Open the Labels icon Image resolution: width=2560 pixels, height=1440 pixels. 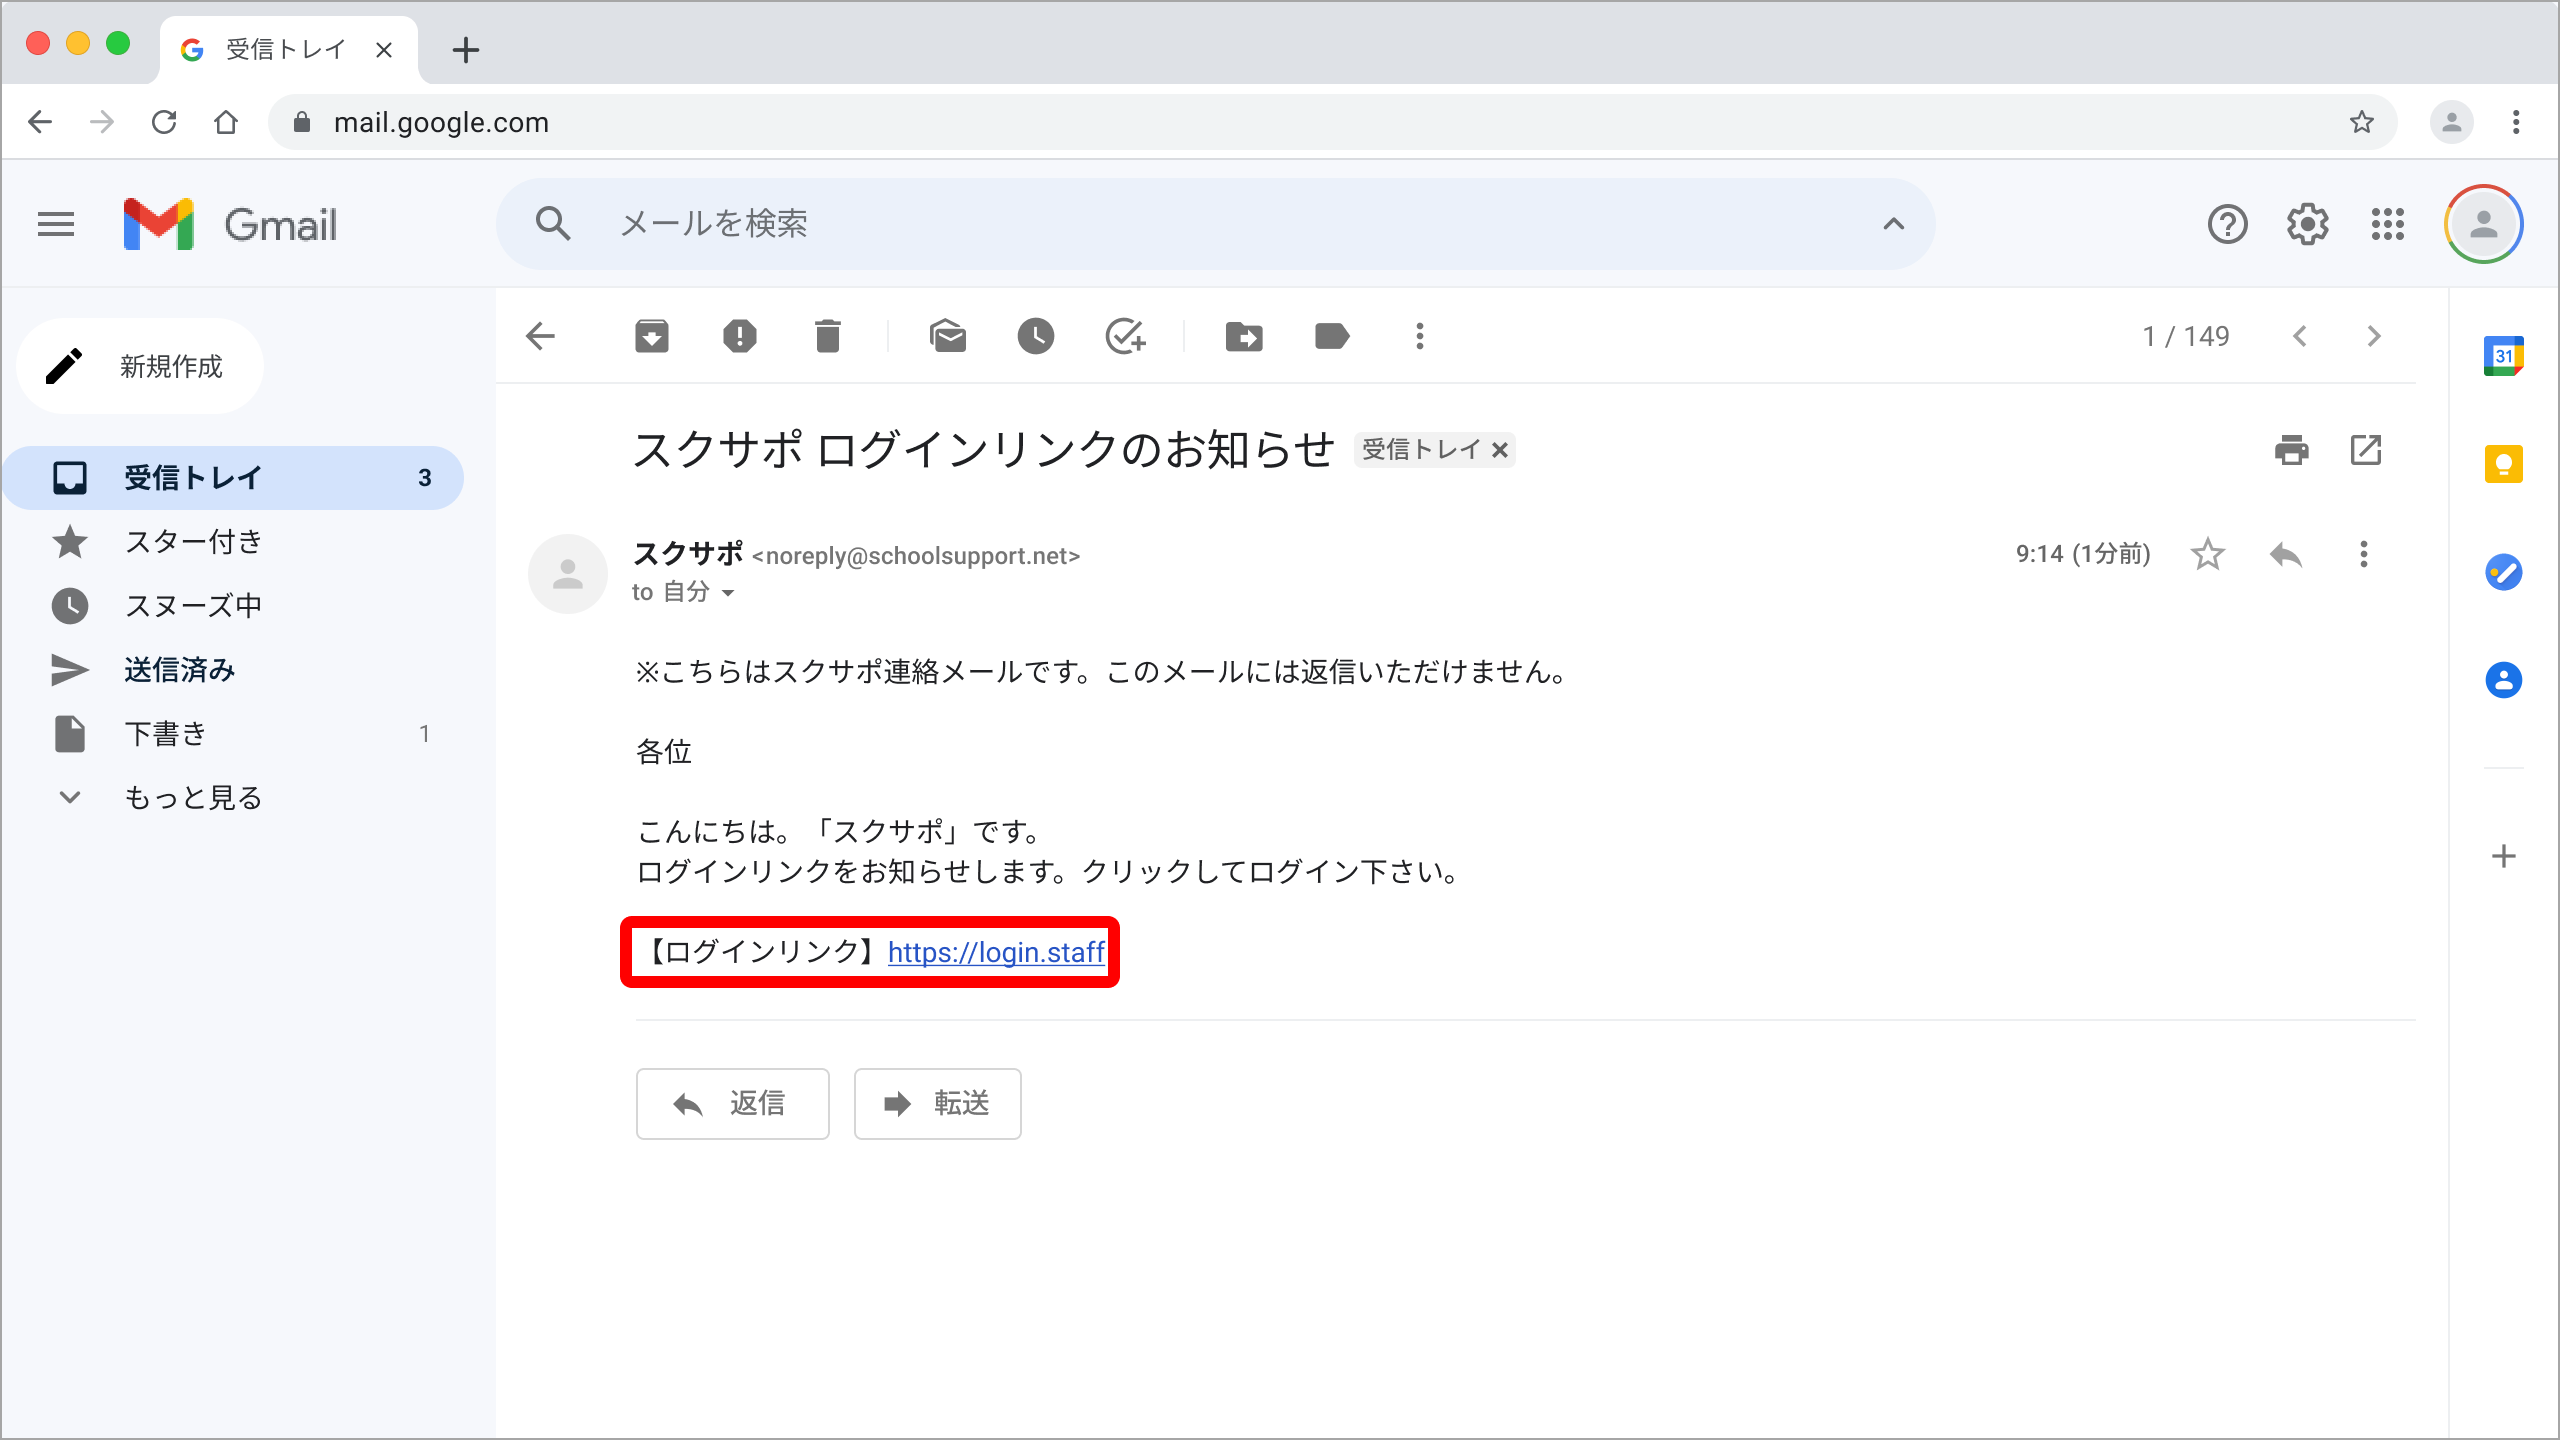point(1332,336)
